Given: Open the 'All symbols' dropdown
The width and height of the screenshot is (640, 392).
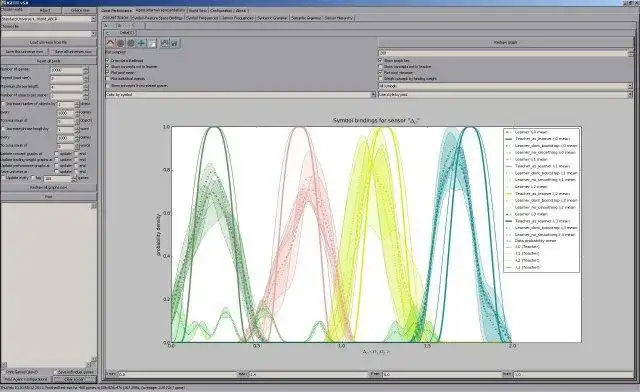Looking at the screenshot, I should click(x=505, y=86).
